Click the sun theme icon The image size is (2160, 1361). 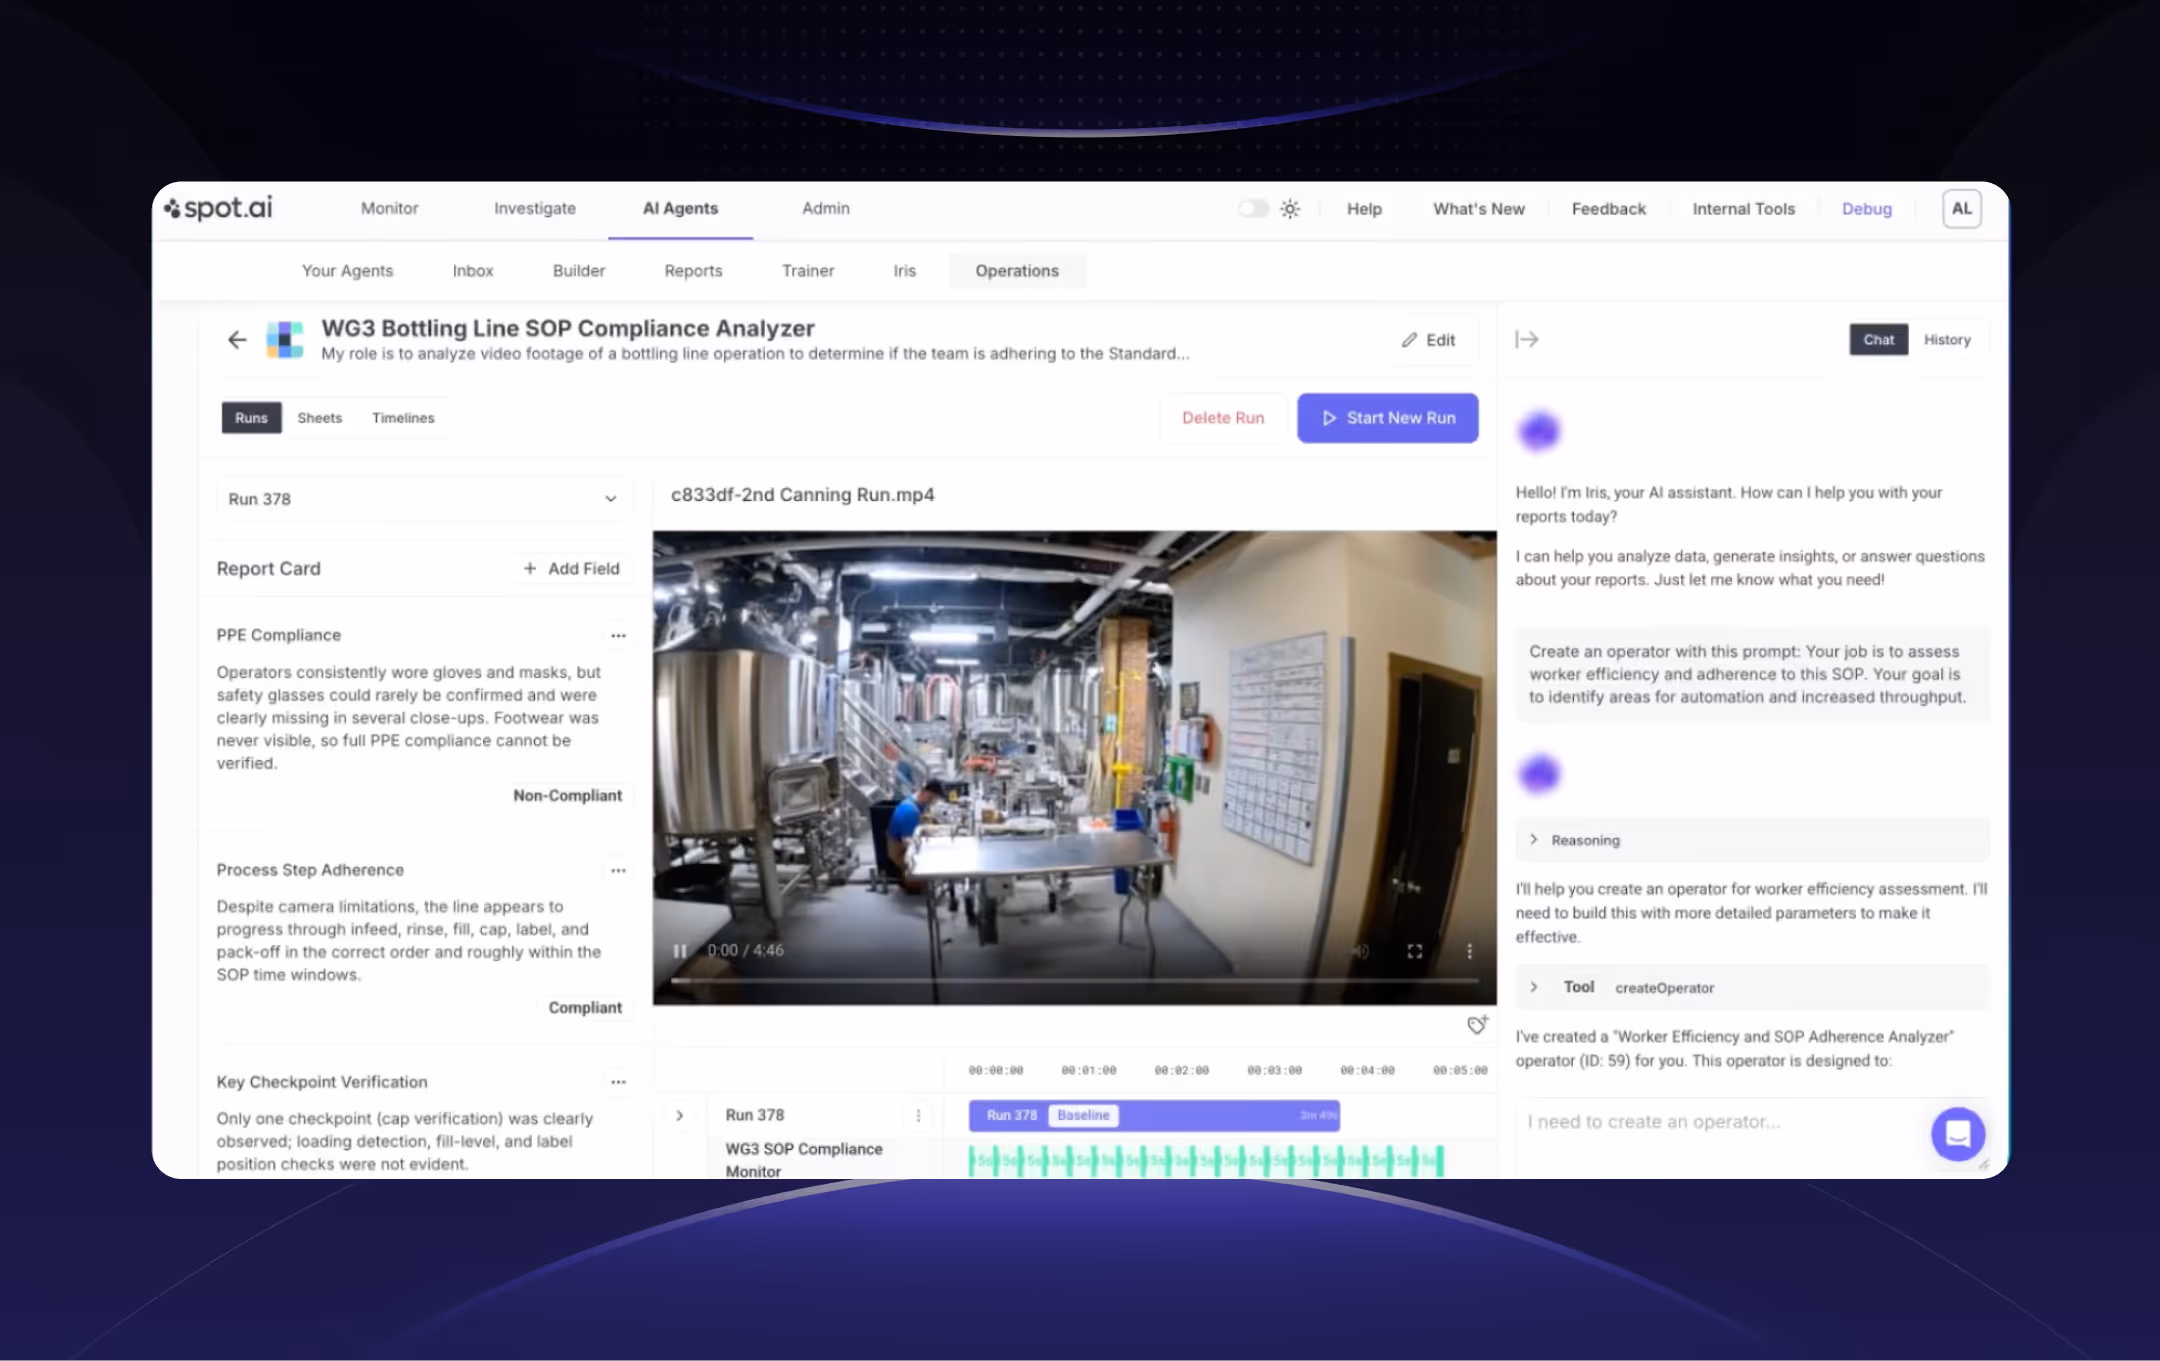point(1290,209)
